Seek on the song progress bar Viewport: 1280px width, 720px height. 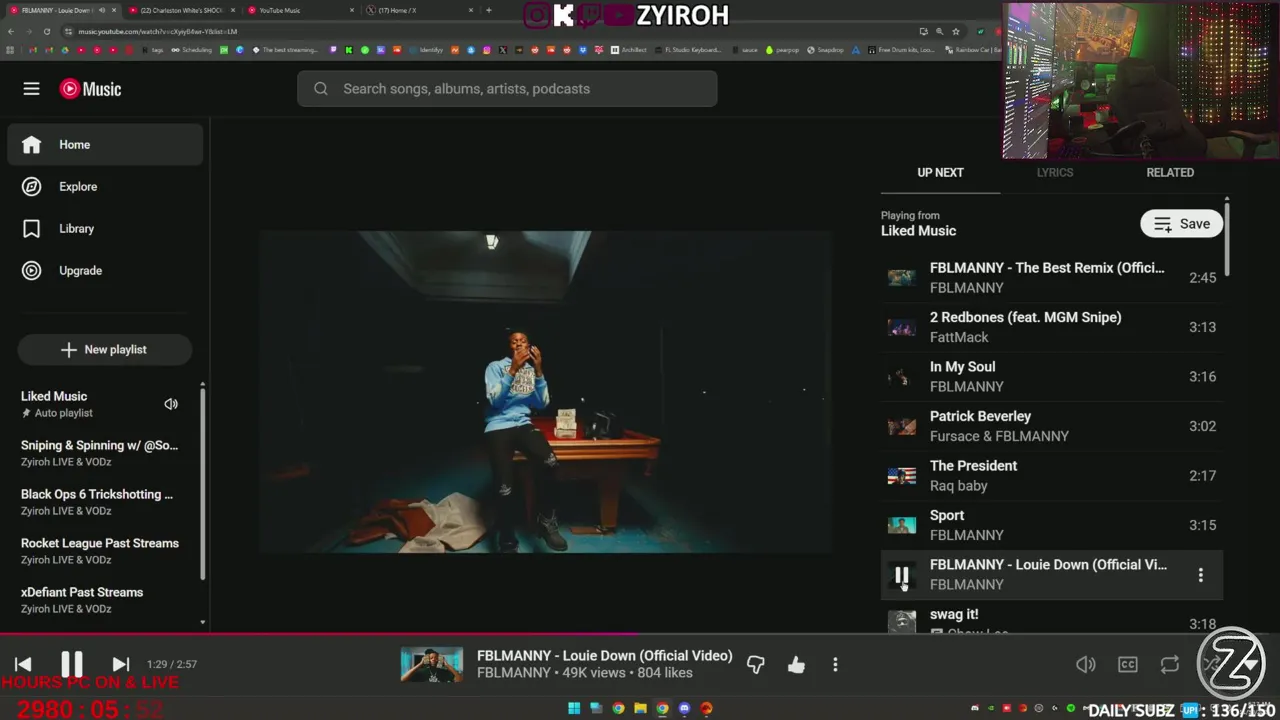pos(640,633)
